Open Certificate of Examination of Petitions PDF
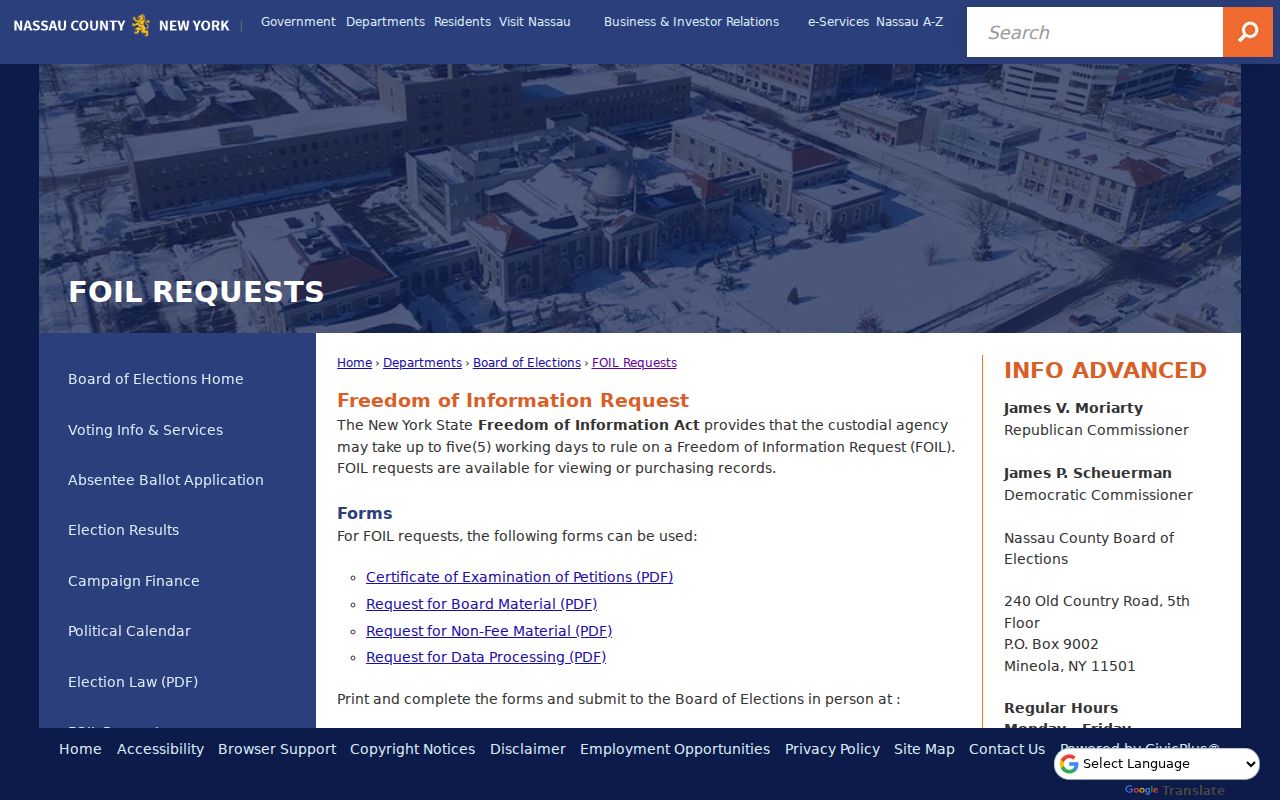1280x800 pixels. (519, 577)
